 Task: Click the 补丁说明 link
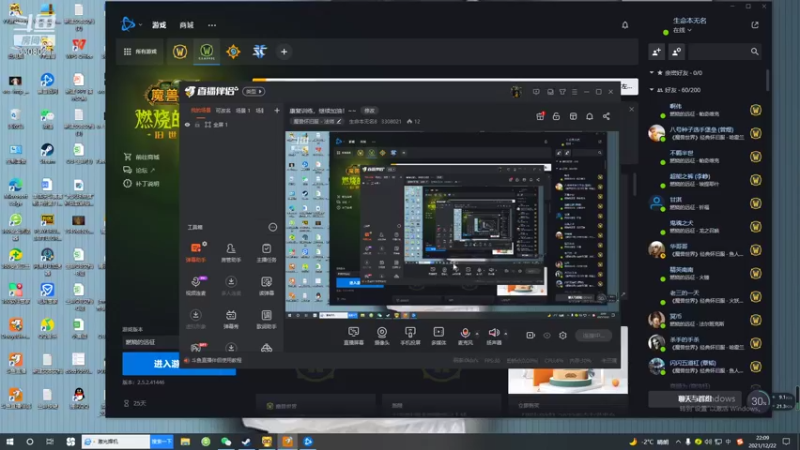[142, 184]
